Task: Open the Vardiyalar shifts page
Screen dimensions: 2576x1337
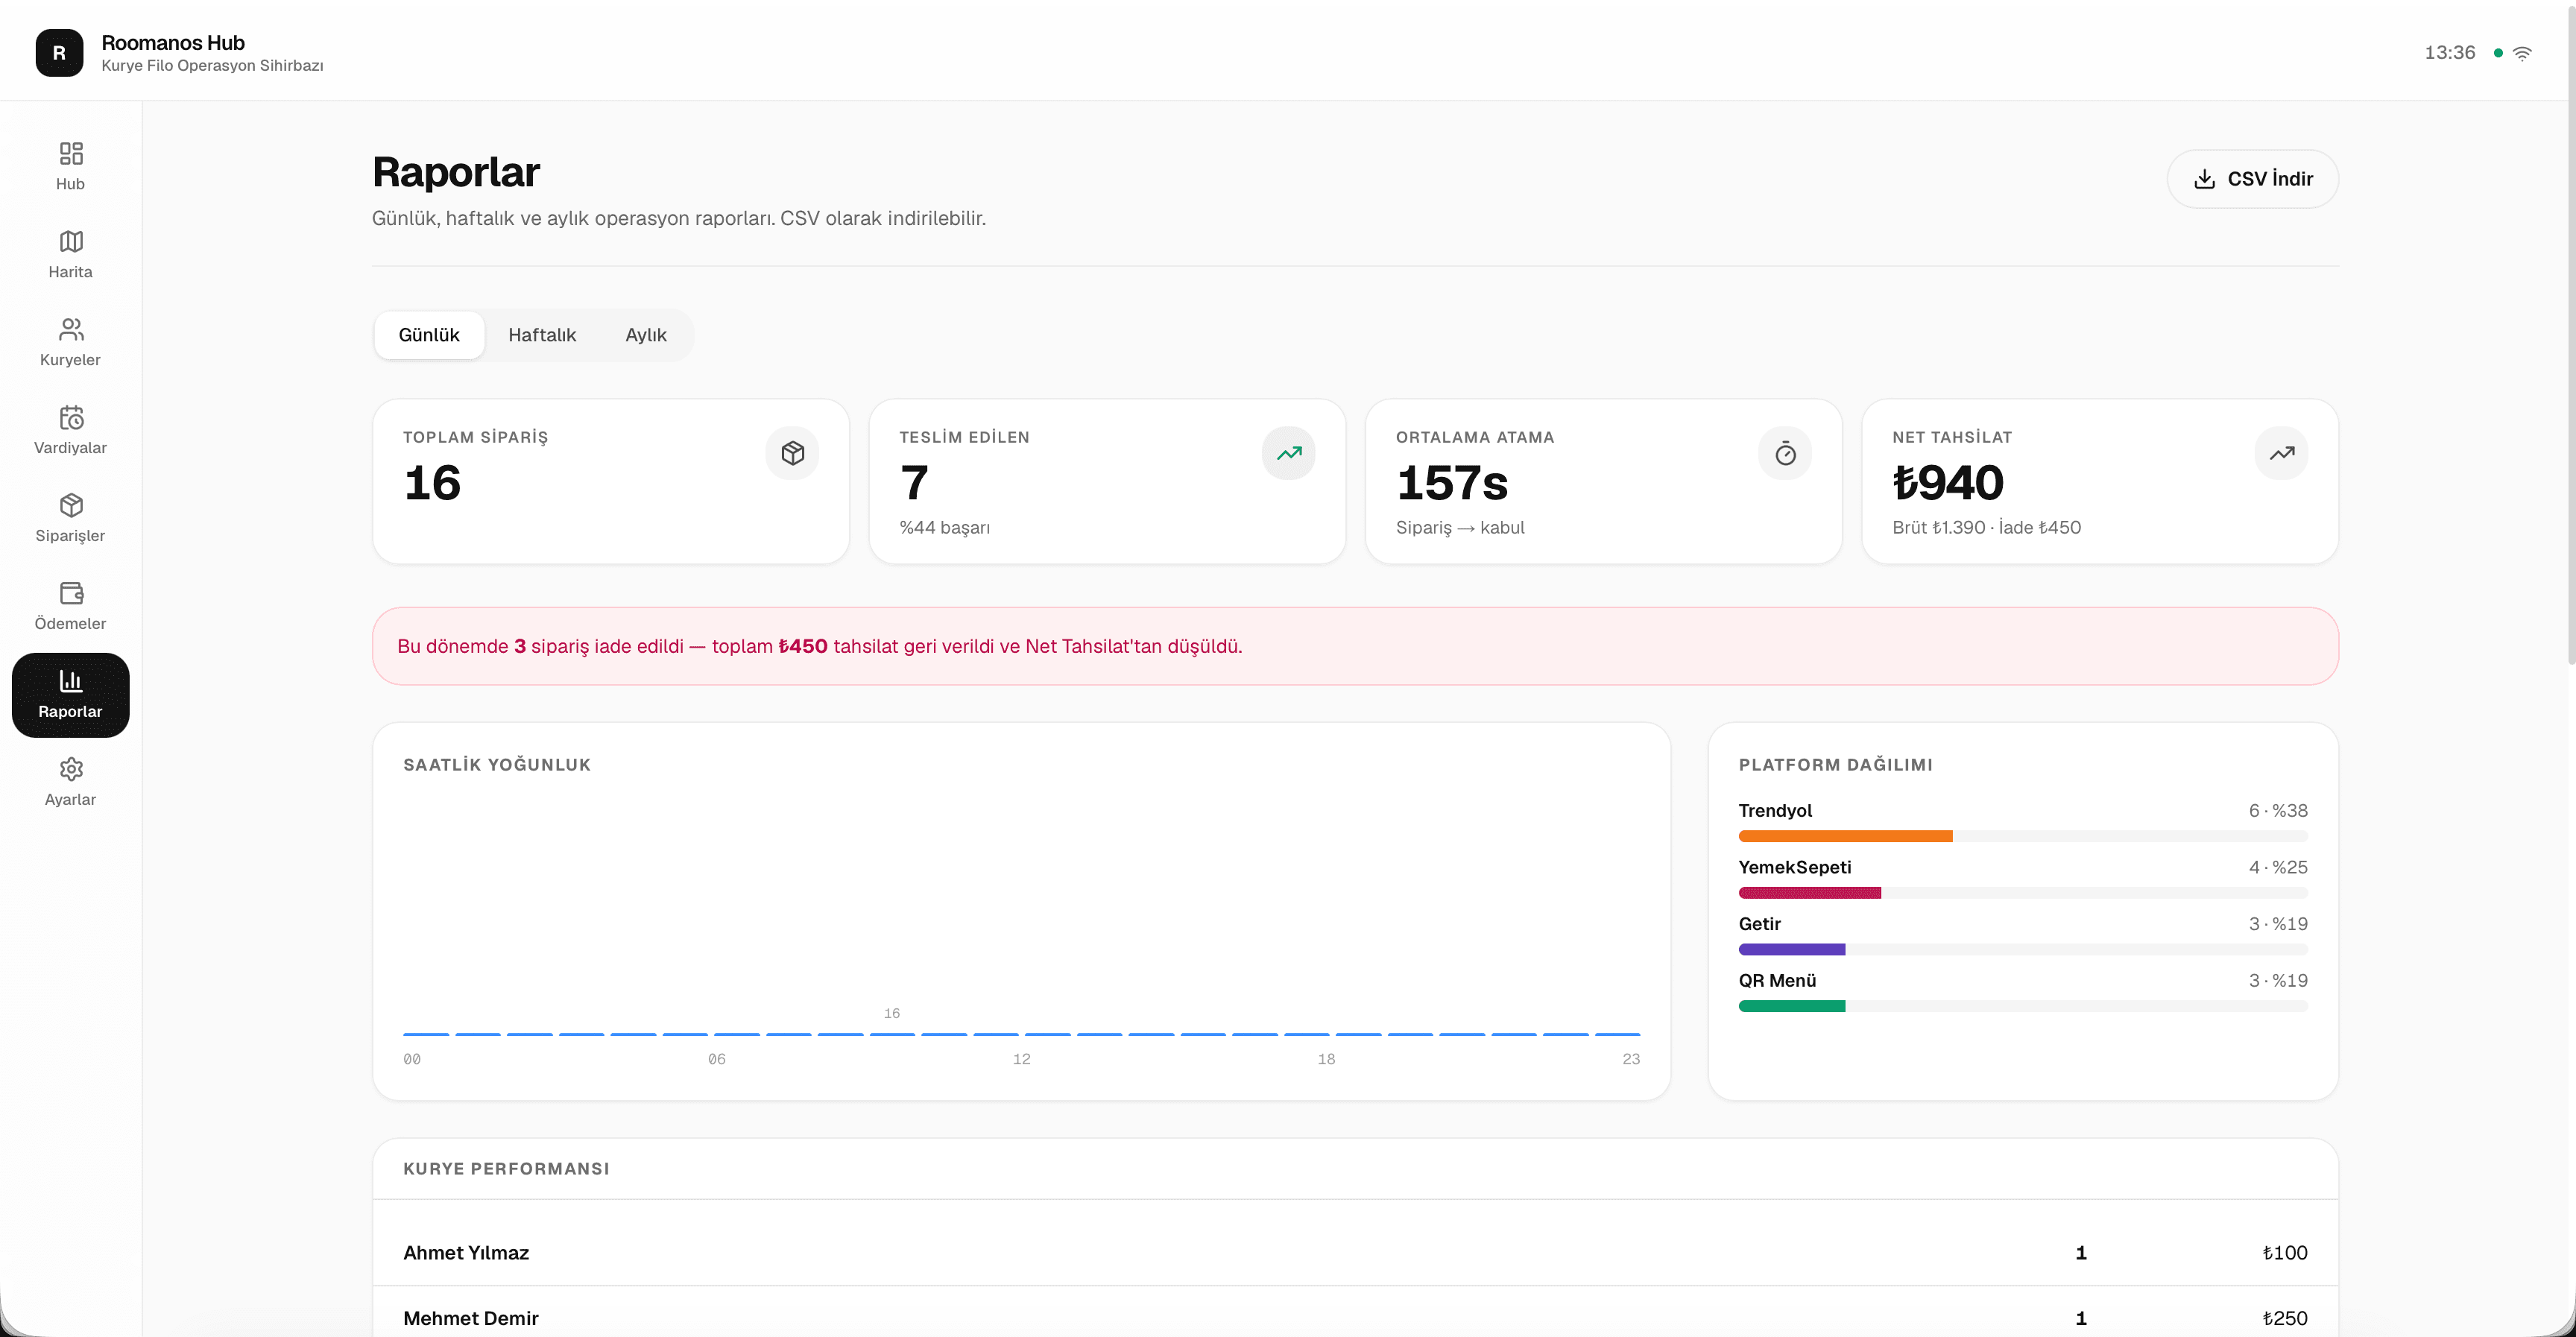Action: click(70, 430)
